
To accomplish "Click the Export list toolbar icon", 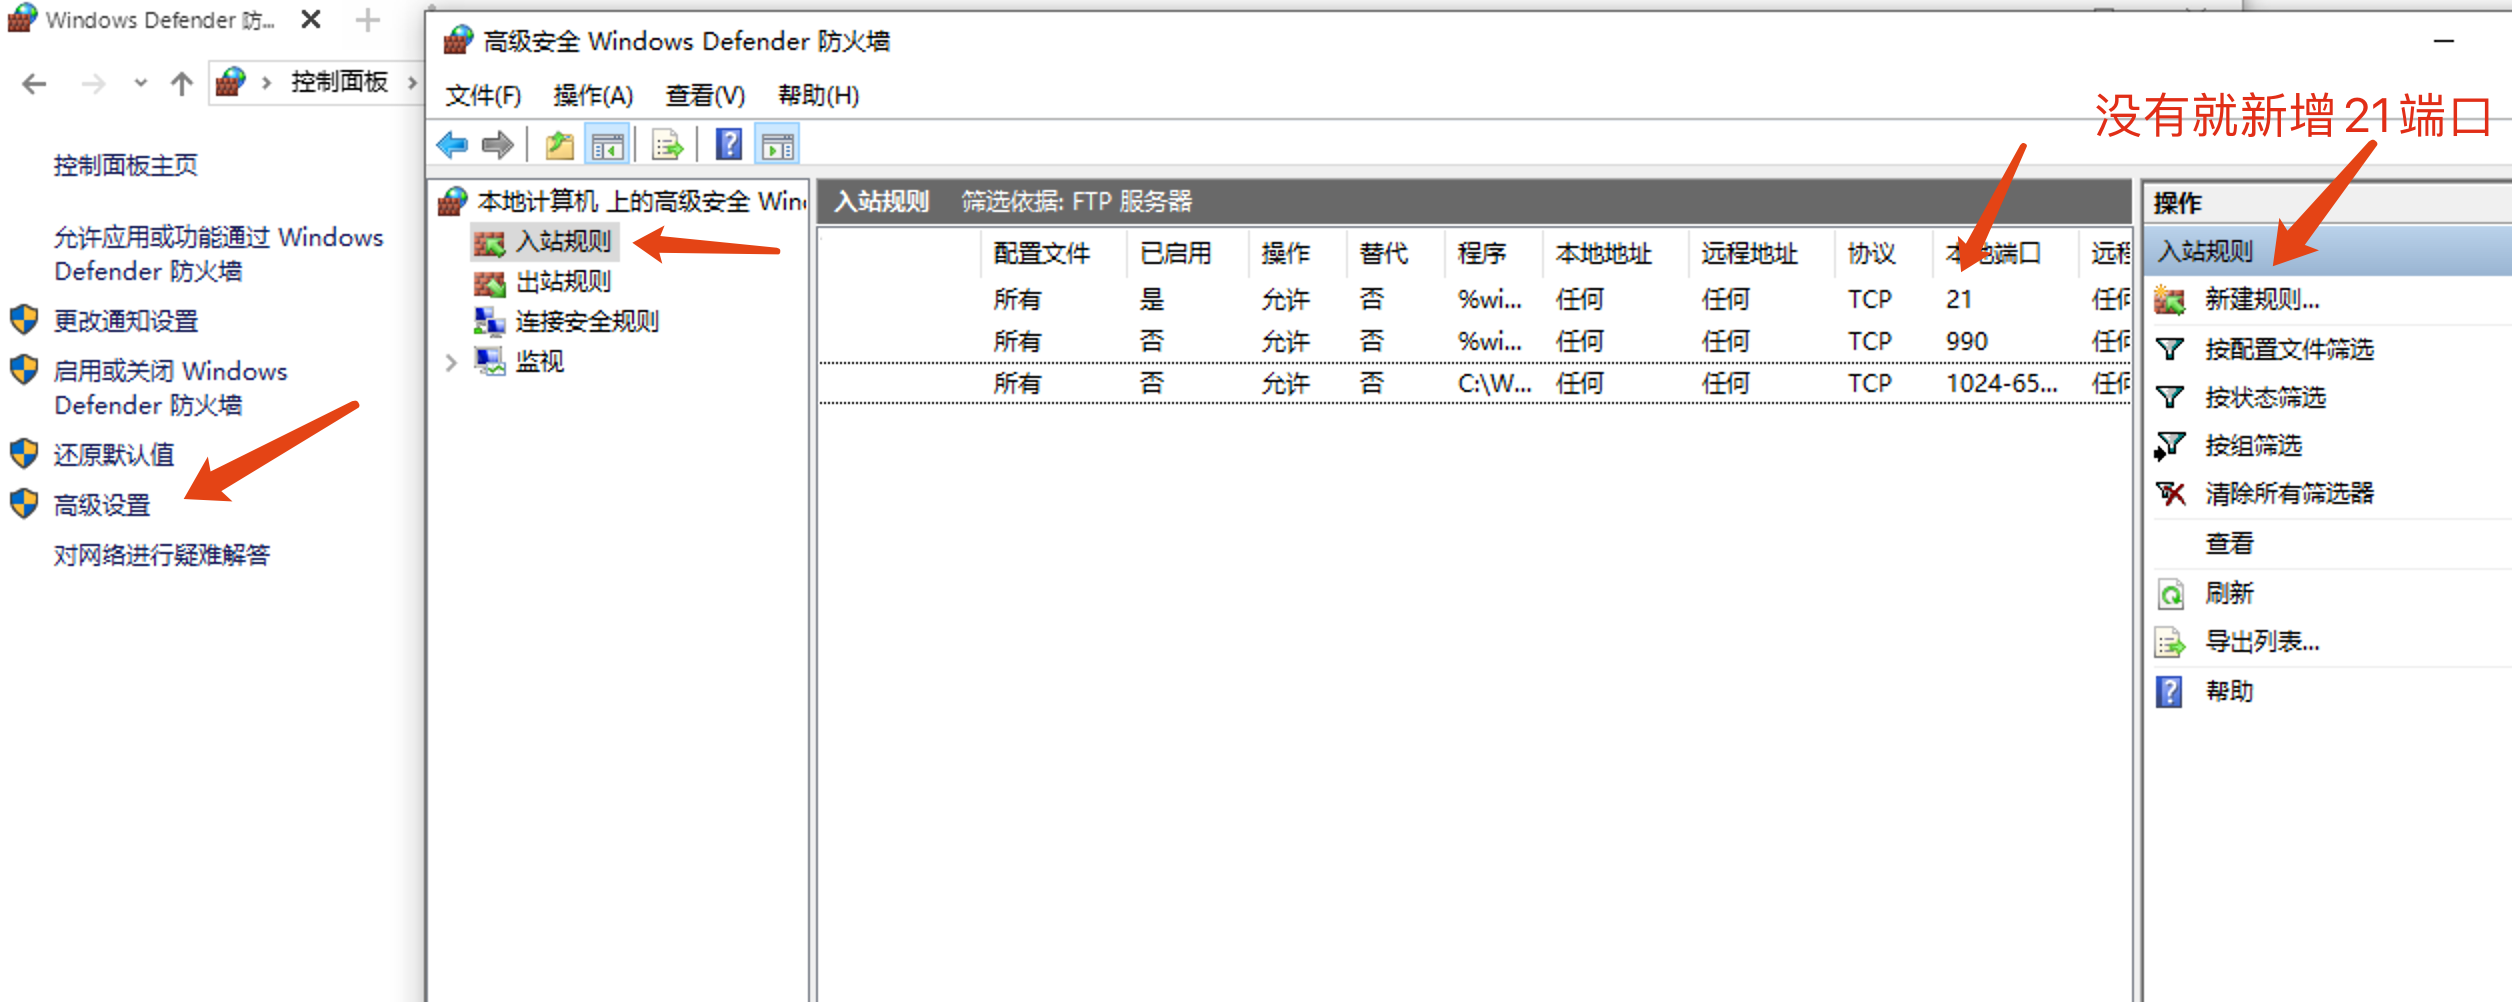I will click(667, 146).
